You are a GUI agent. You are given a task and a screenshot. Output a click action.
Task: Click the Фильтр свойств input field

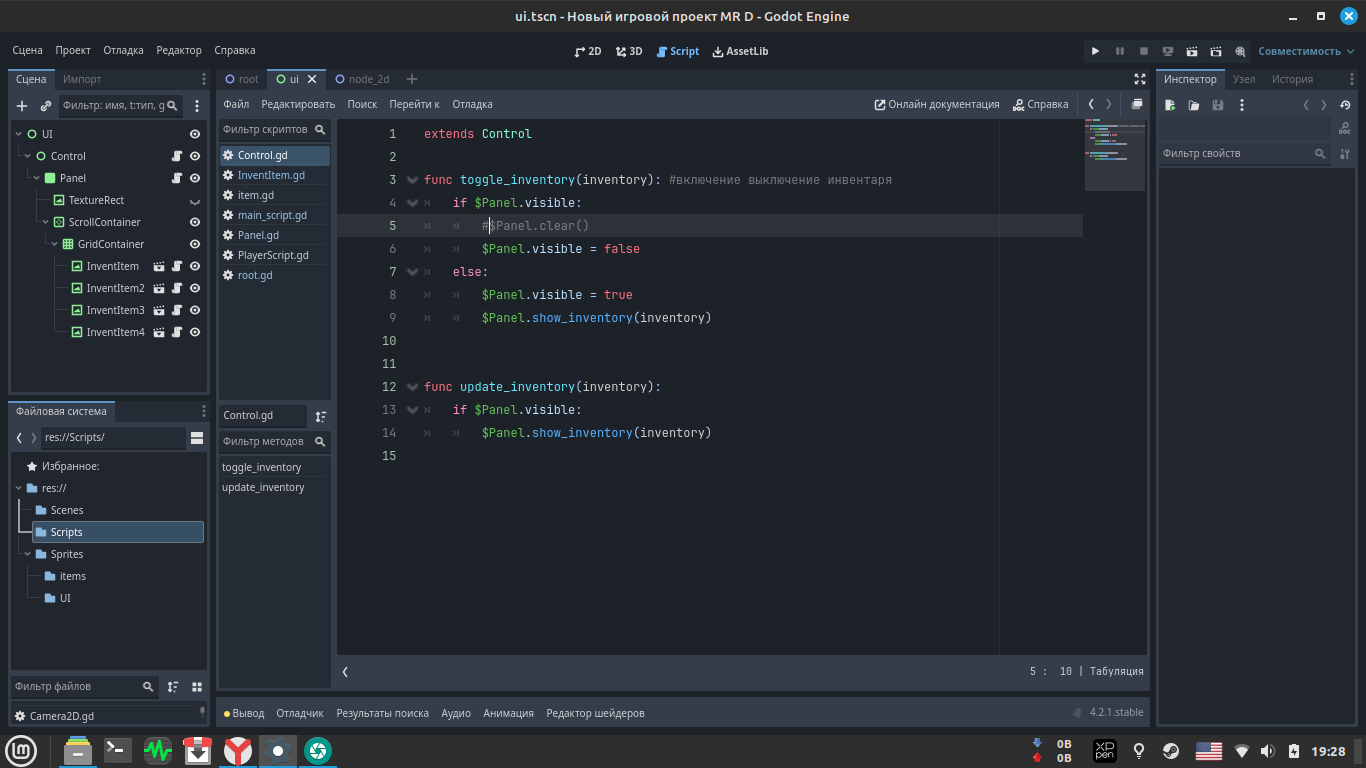[x=1235, y=153]
